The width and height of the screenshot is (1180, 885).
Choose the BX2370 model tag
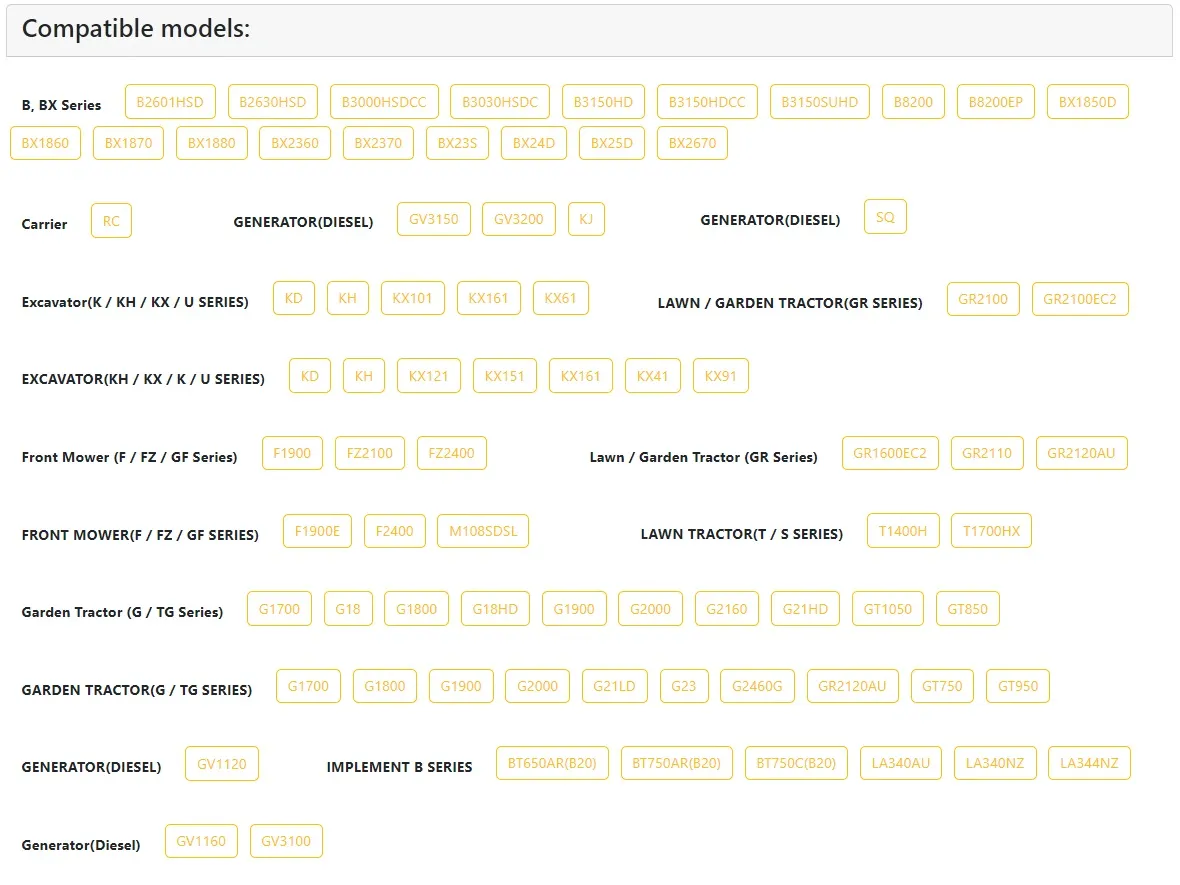(x=379, y=143)
